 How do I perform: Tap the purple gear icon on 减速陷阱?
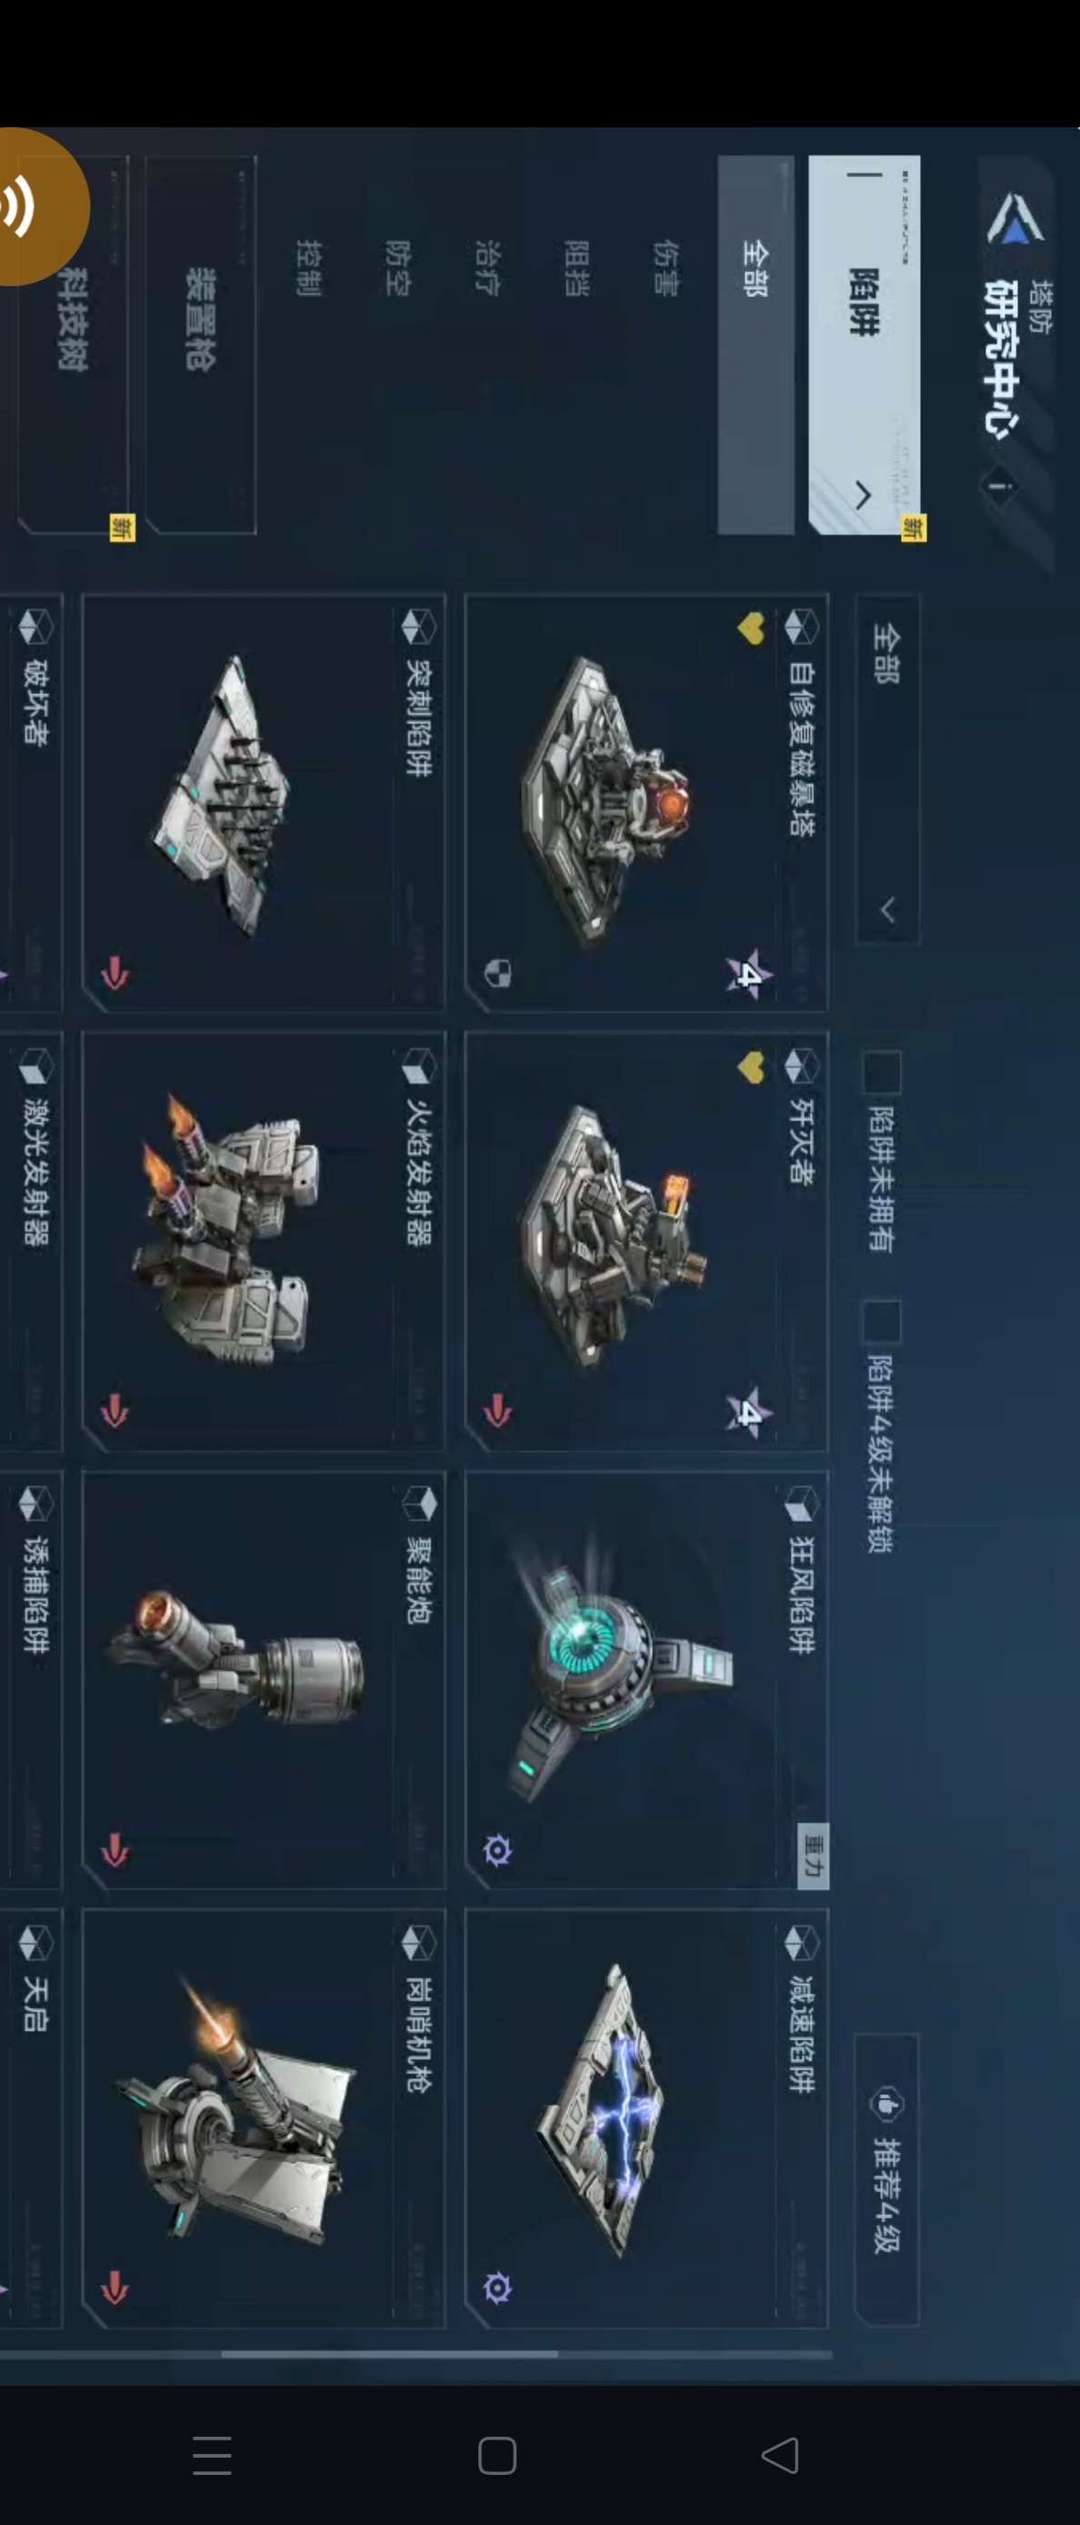point(498,2287)
